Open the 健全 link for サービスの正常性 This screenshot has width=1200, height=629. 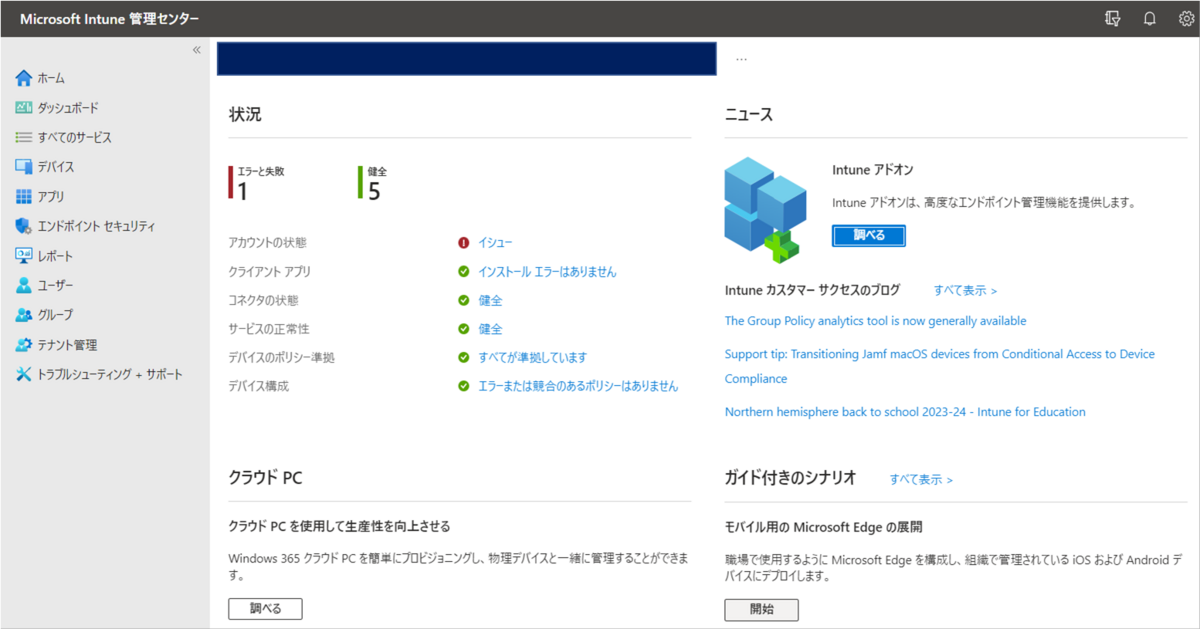490,329
